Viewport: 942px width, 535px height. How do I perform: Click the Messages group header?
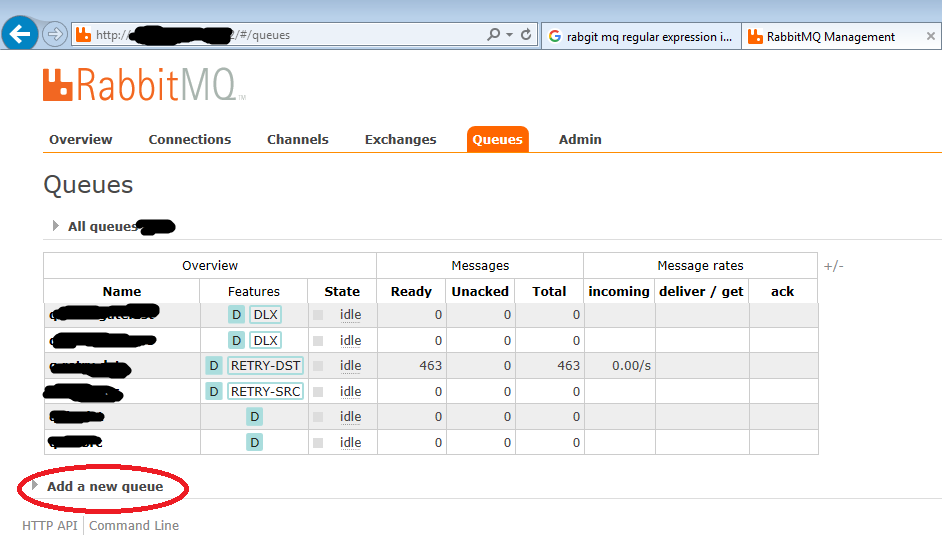[480, 265]
